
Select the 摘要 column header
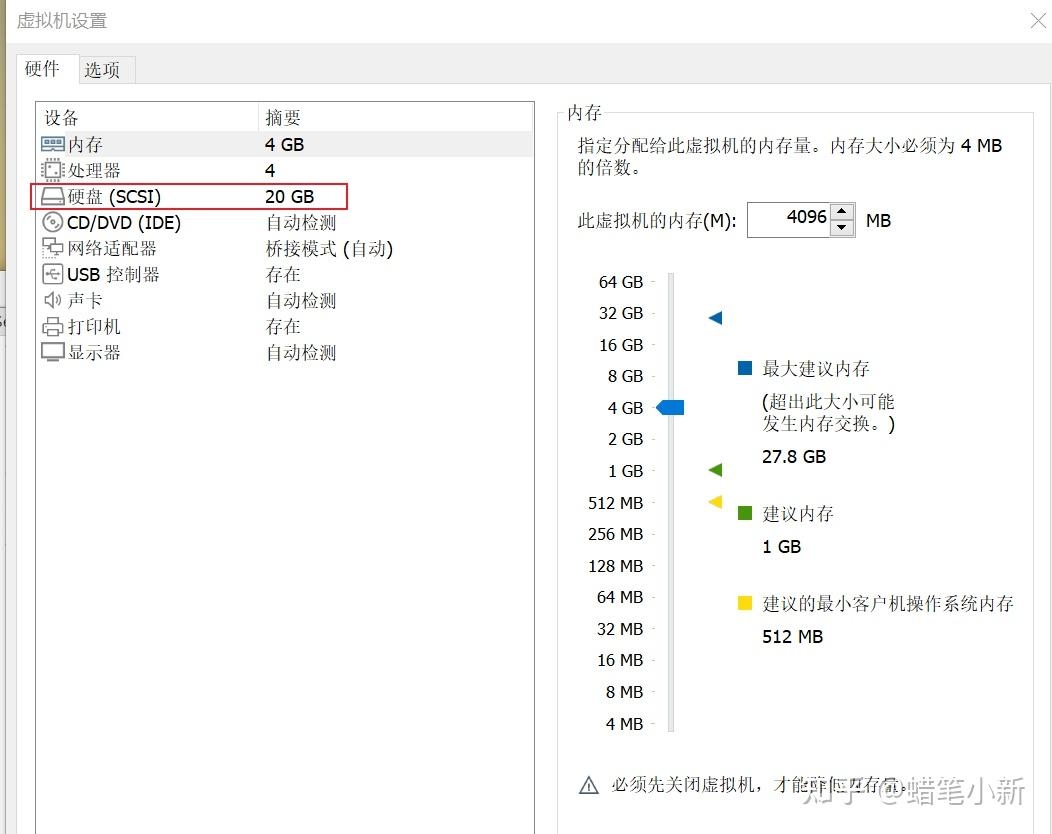coord(283,117)
